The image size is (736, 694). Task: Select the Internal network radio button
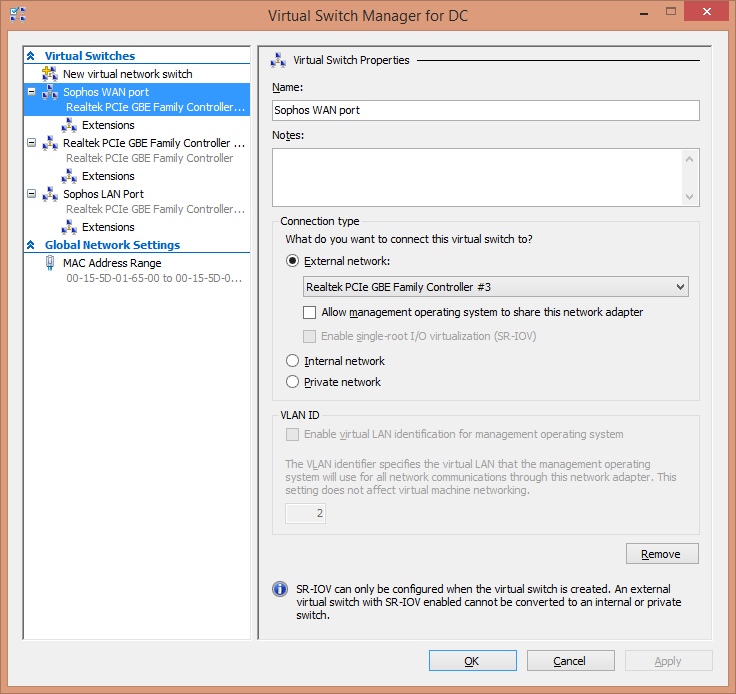pos(292,360)
